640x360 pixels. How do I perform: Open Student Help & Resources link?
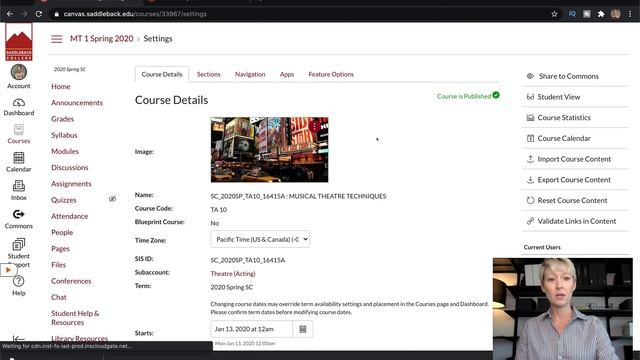click(x=75, y=318)
